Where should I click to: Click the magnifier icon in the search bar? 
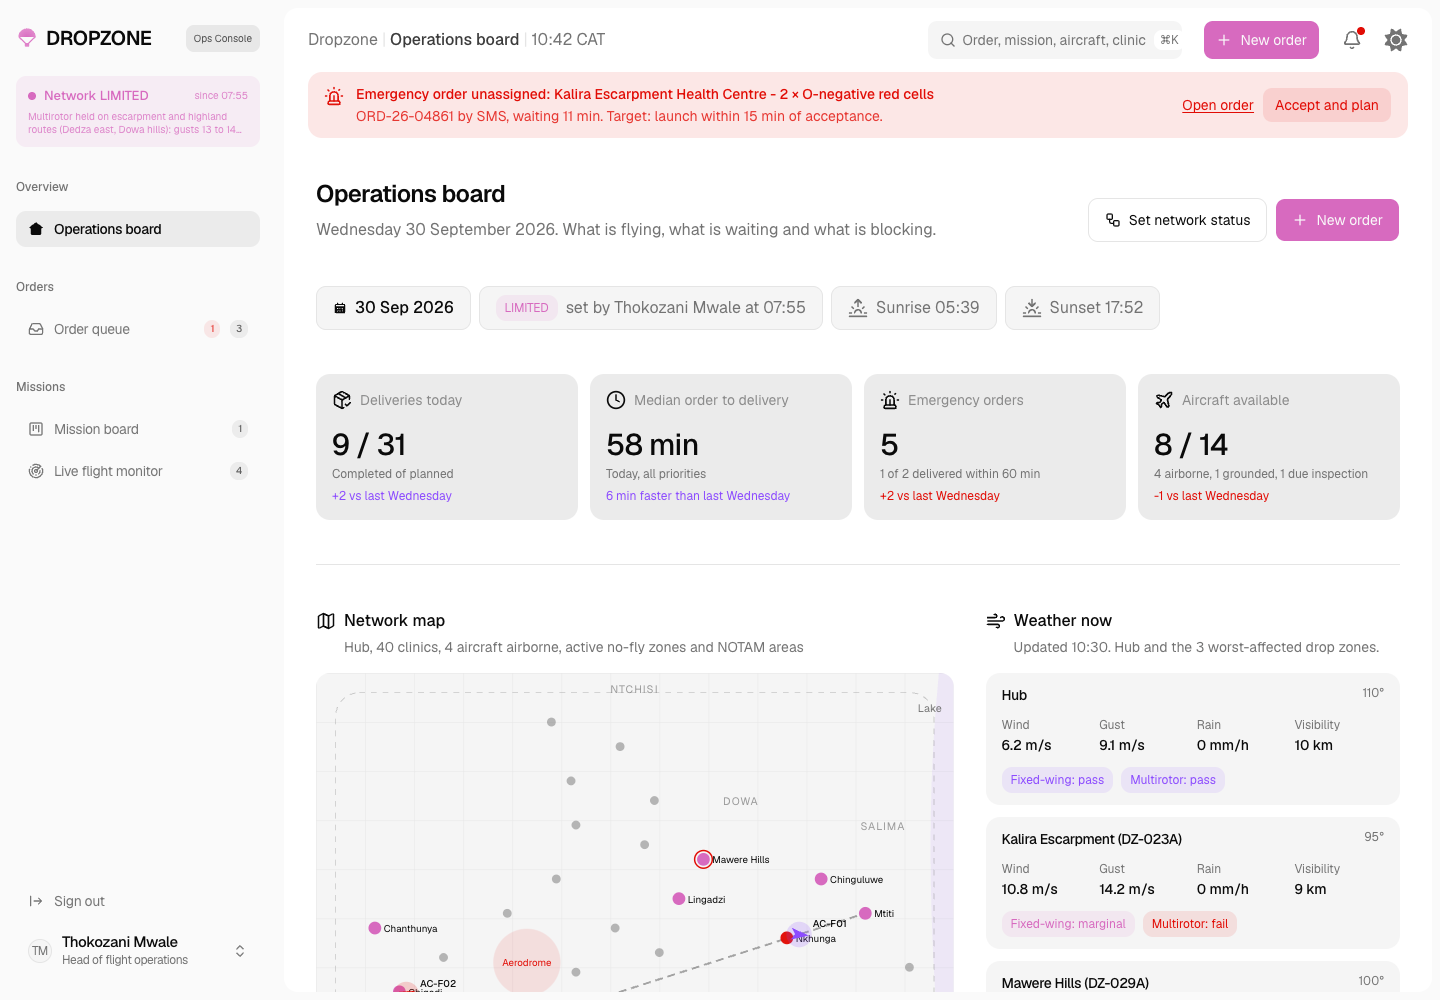click(x=948, y=40)
